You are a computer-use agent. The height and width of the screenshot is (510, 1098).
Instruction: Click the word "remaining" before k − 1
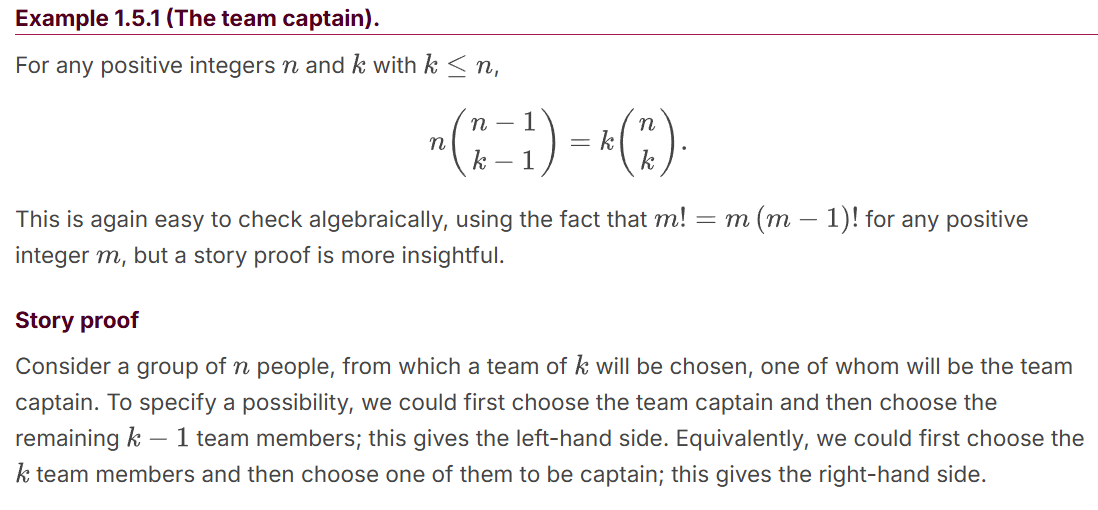67,438
